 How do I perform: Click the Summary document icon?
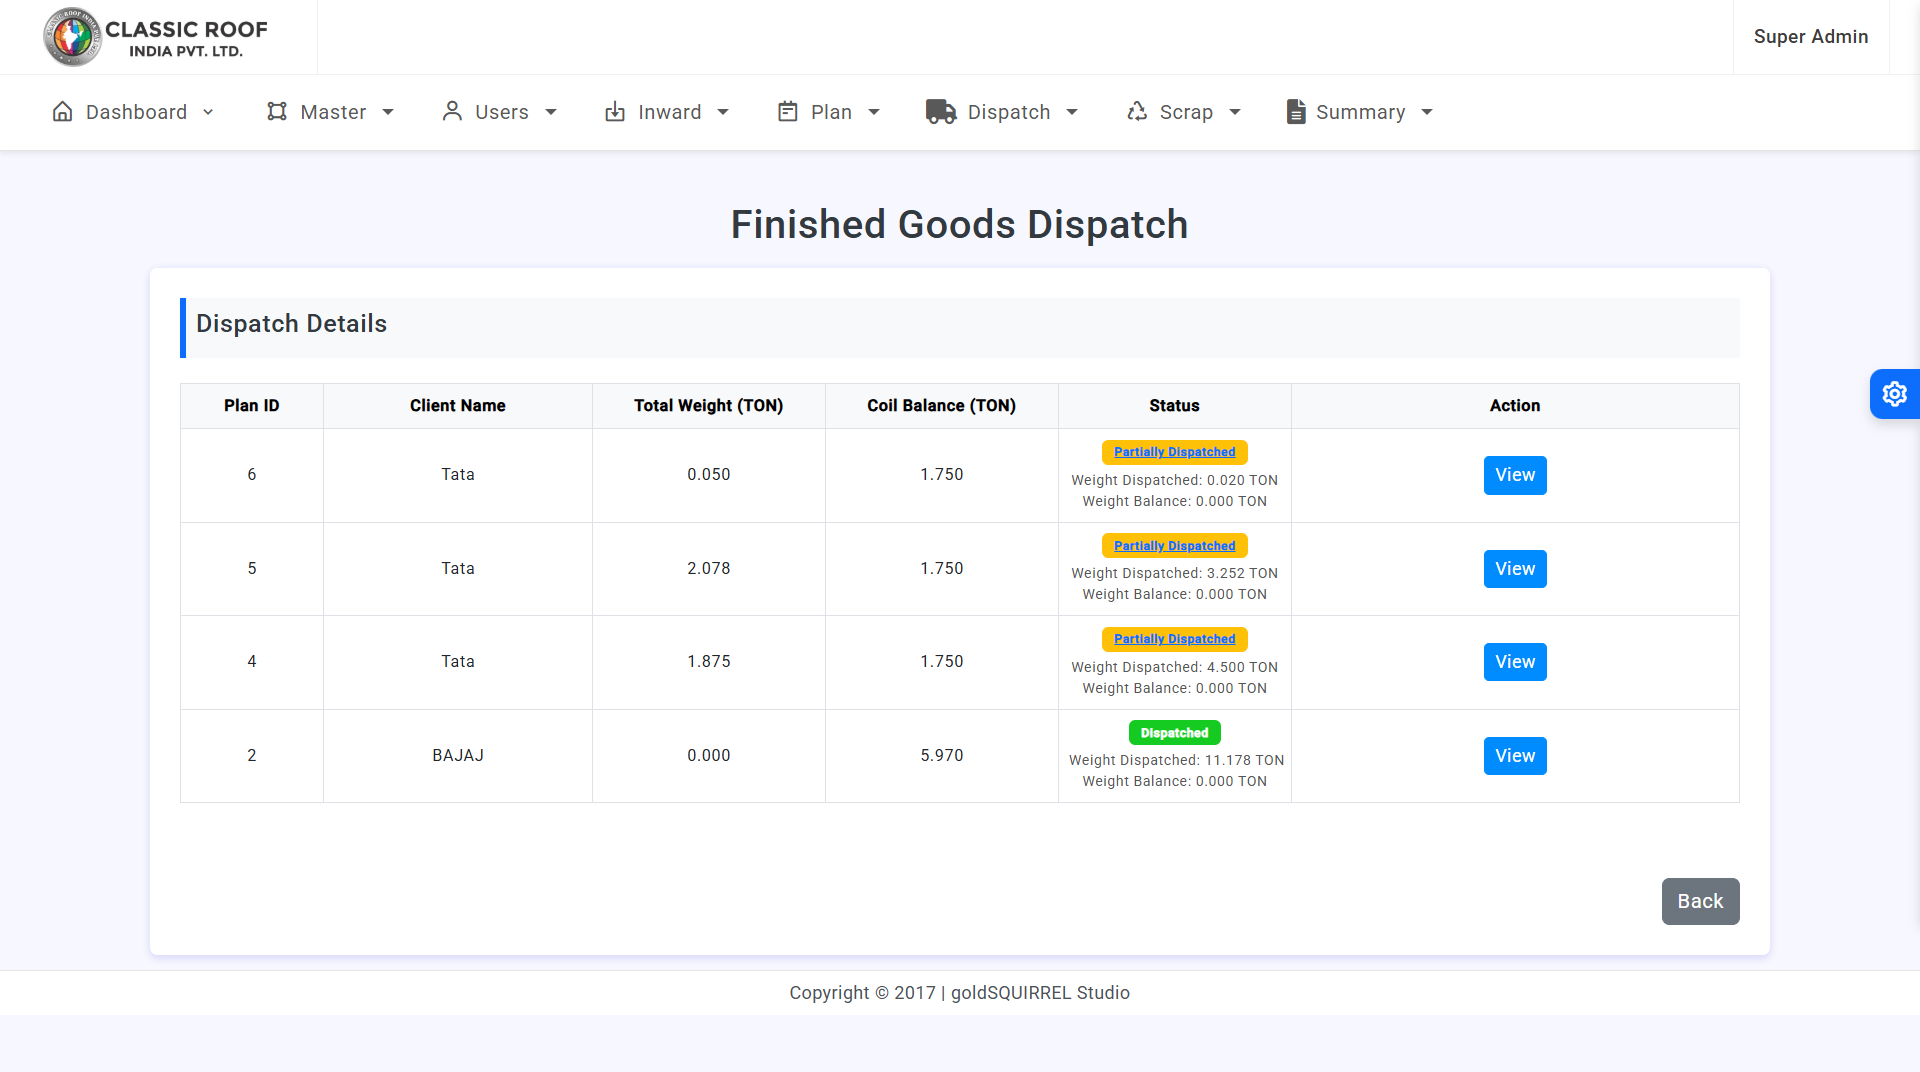click(1295, 112)
